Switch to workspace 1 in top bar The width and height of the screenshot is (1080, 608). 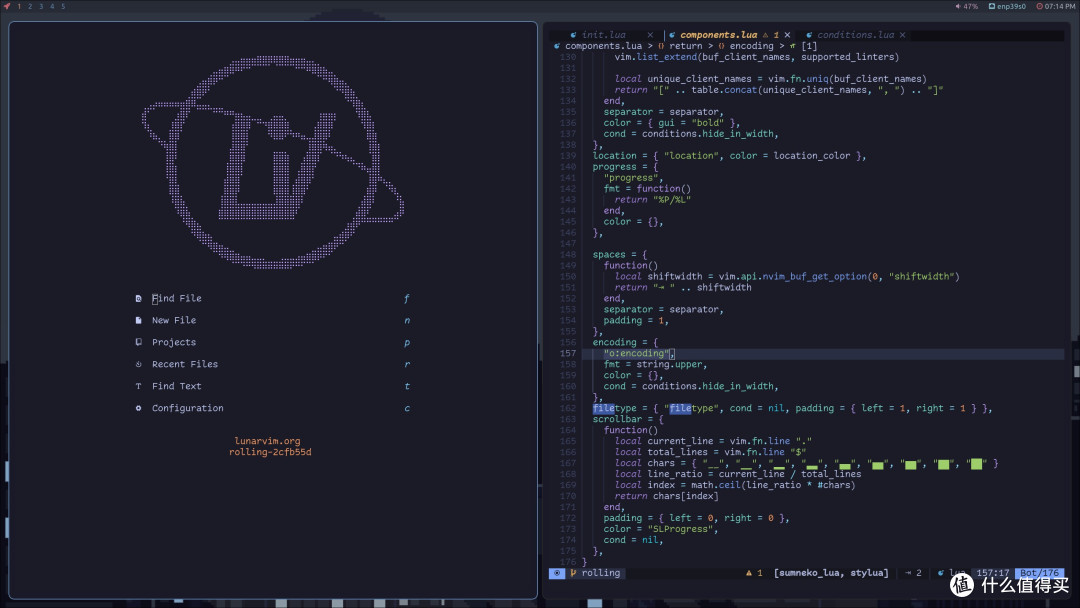[x=19, y=6]
